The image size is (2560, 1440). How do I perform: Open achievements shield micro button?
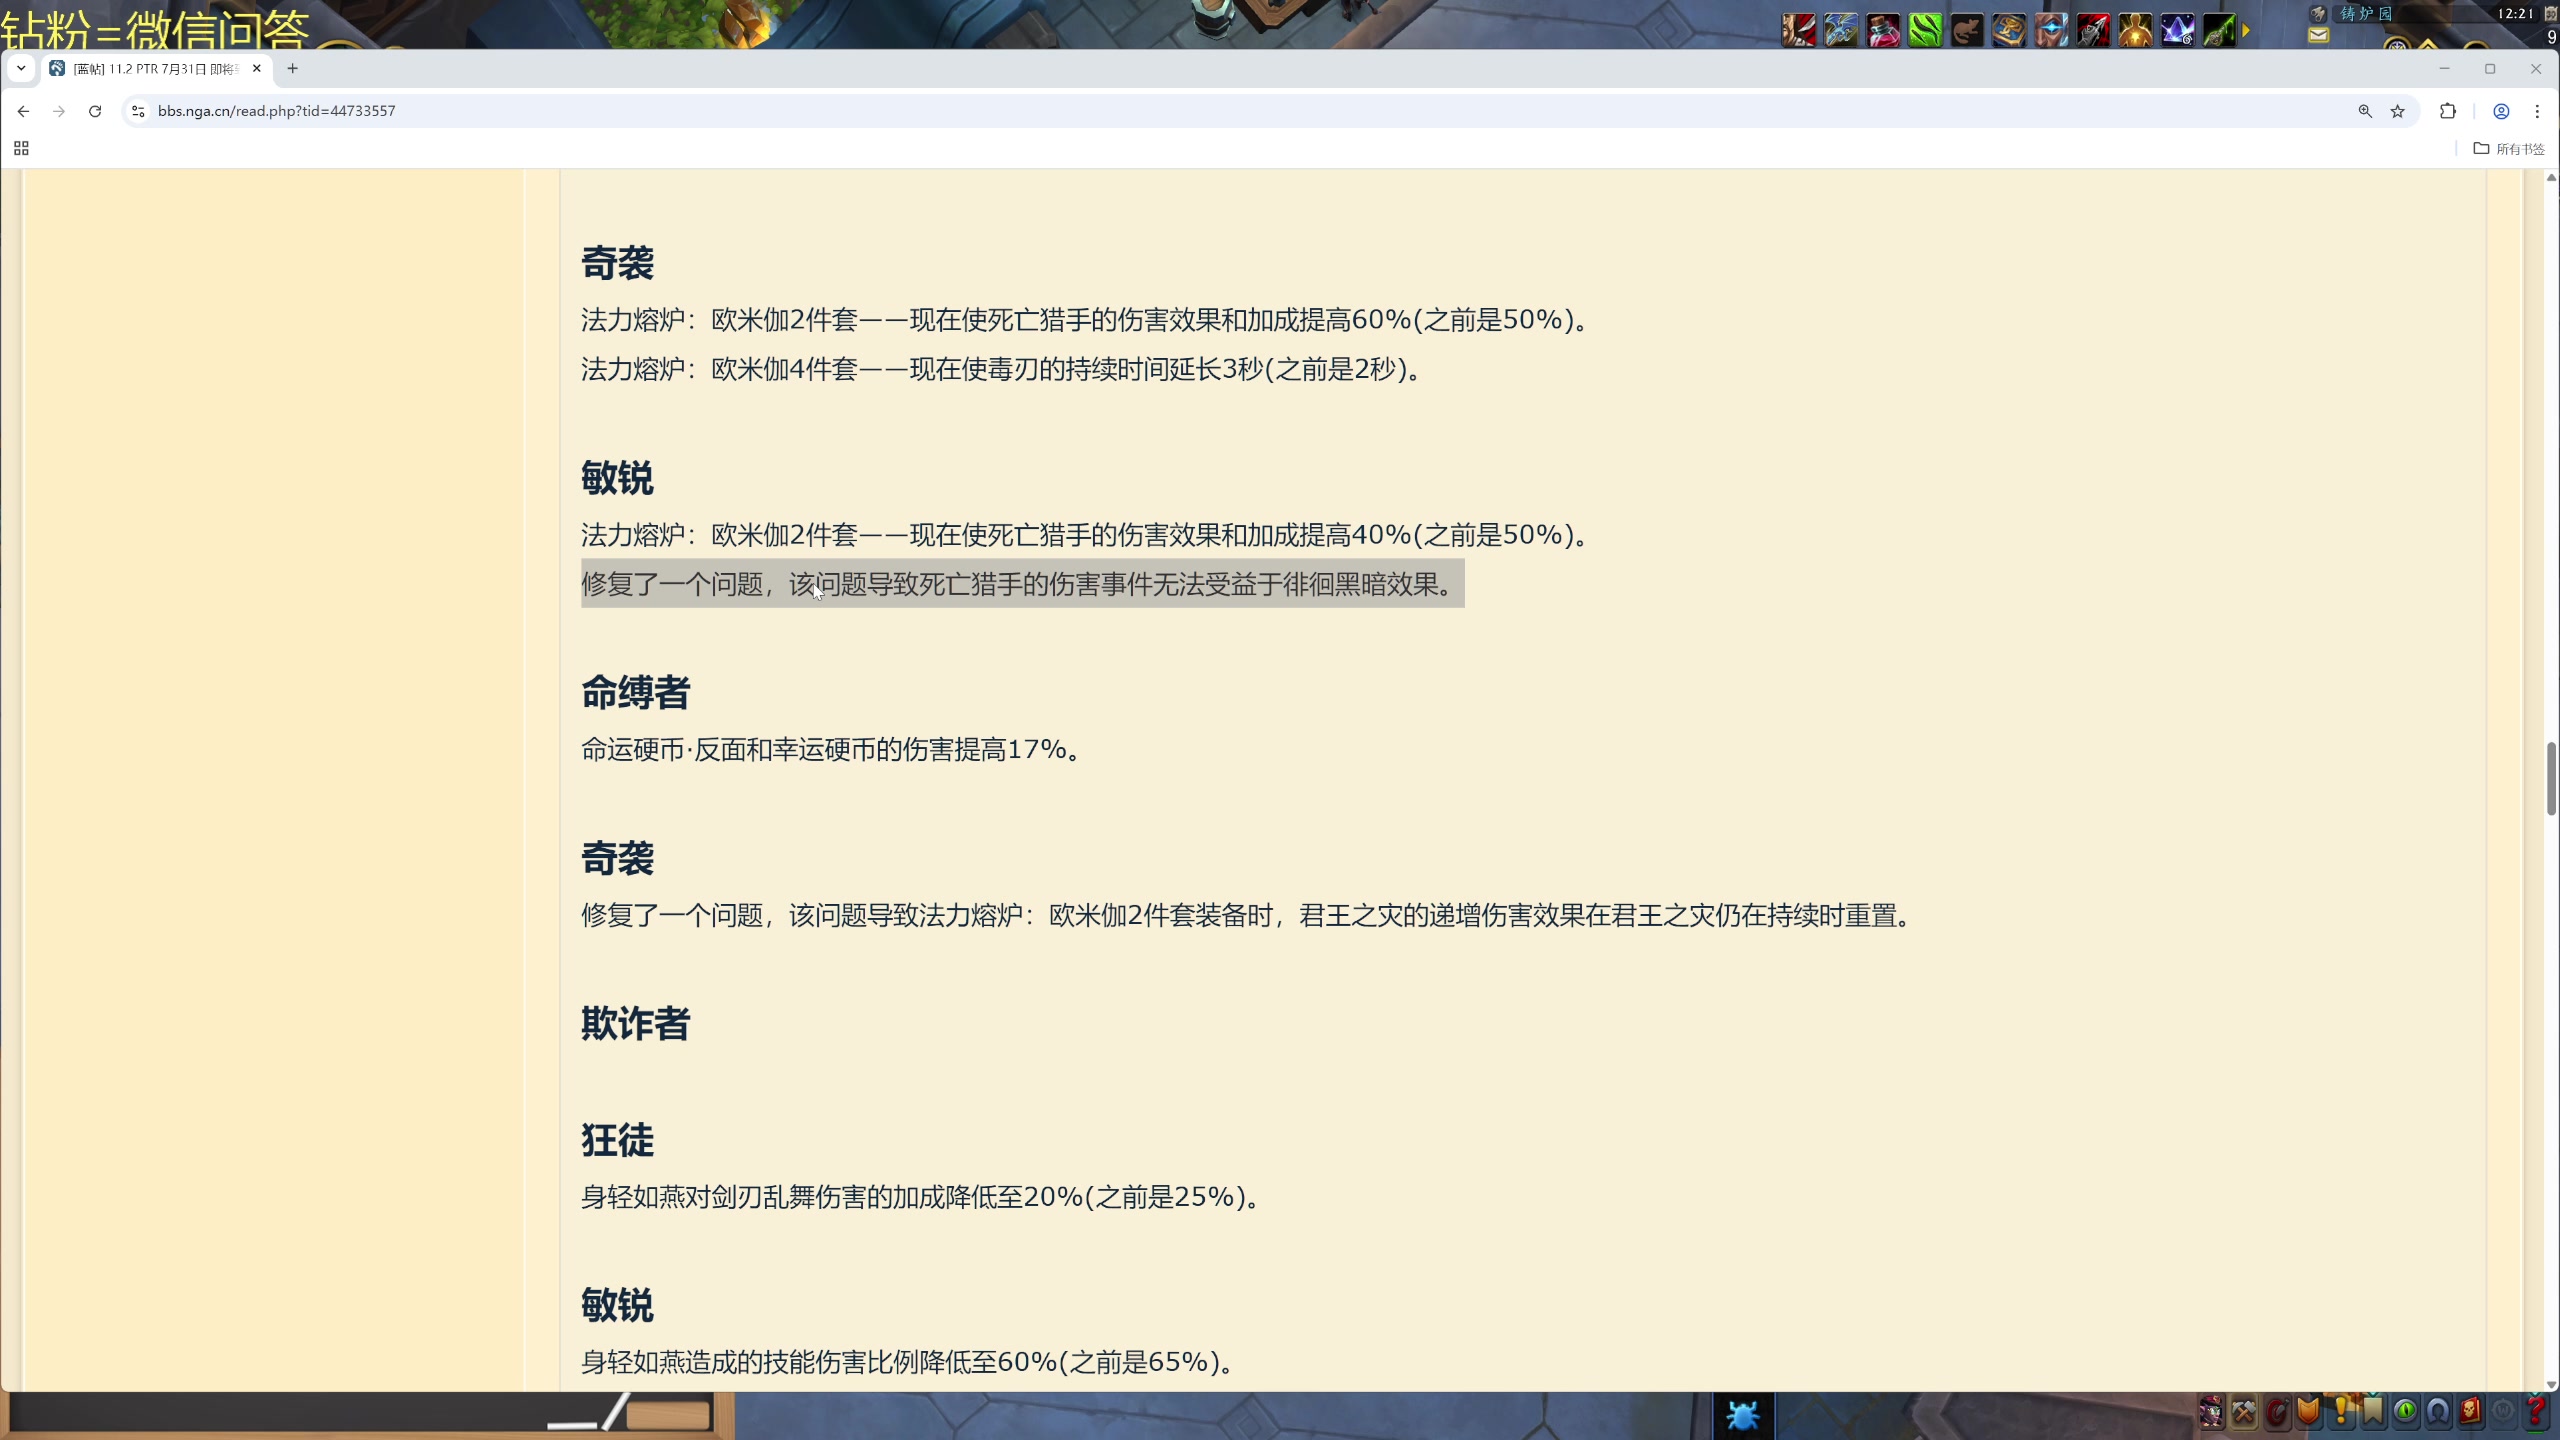click(x=2309, y=1411)
